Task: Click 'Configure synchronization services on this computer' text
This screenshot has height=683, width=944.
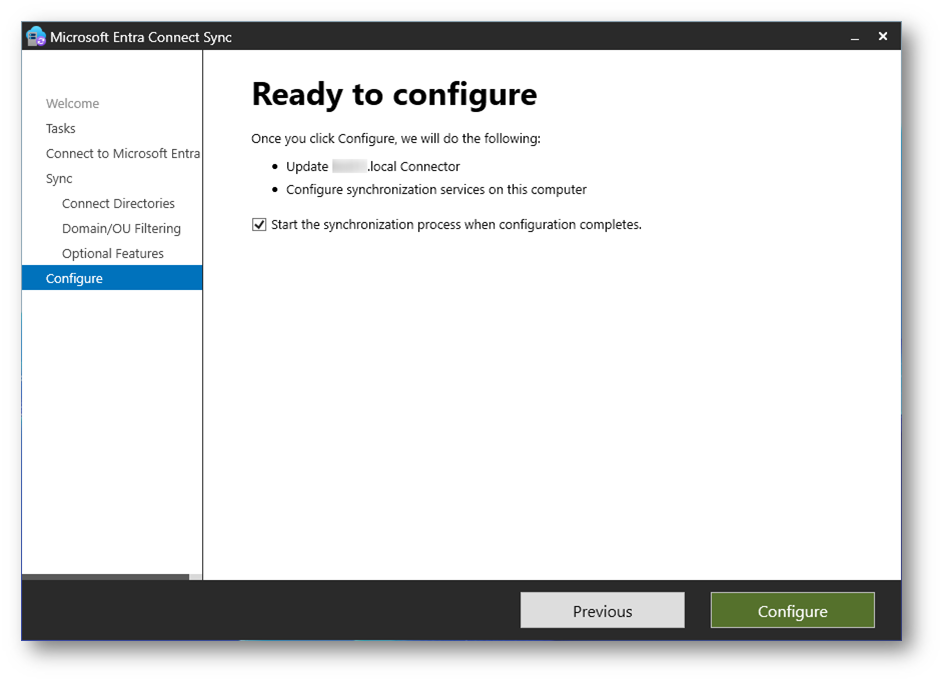Action: pyautogui.click(x=436, y=190)
